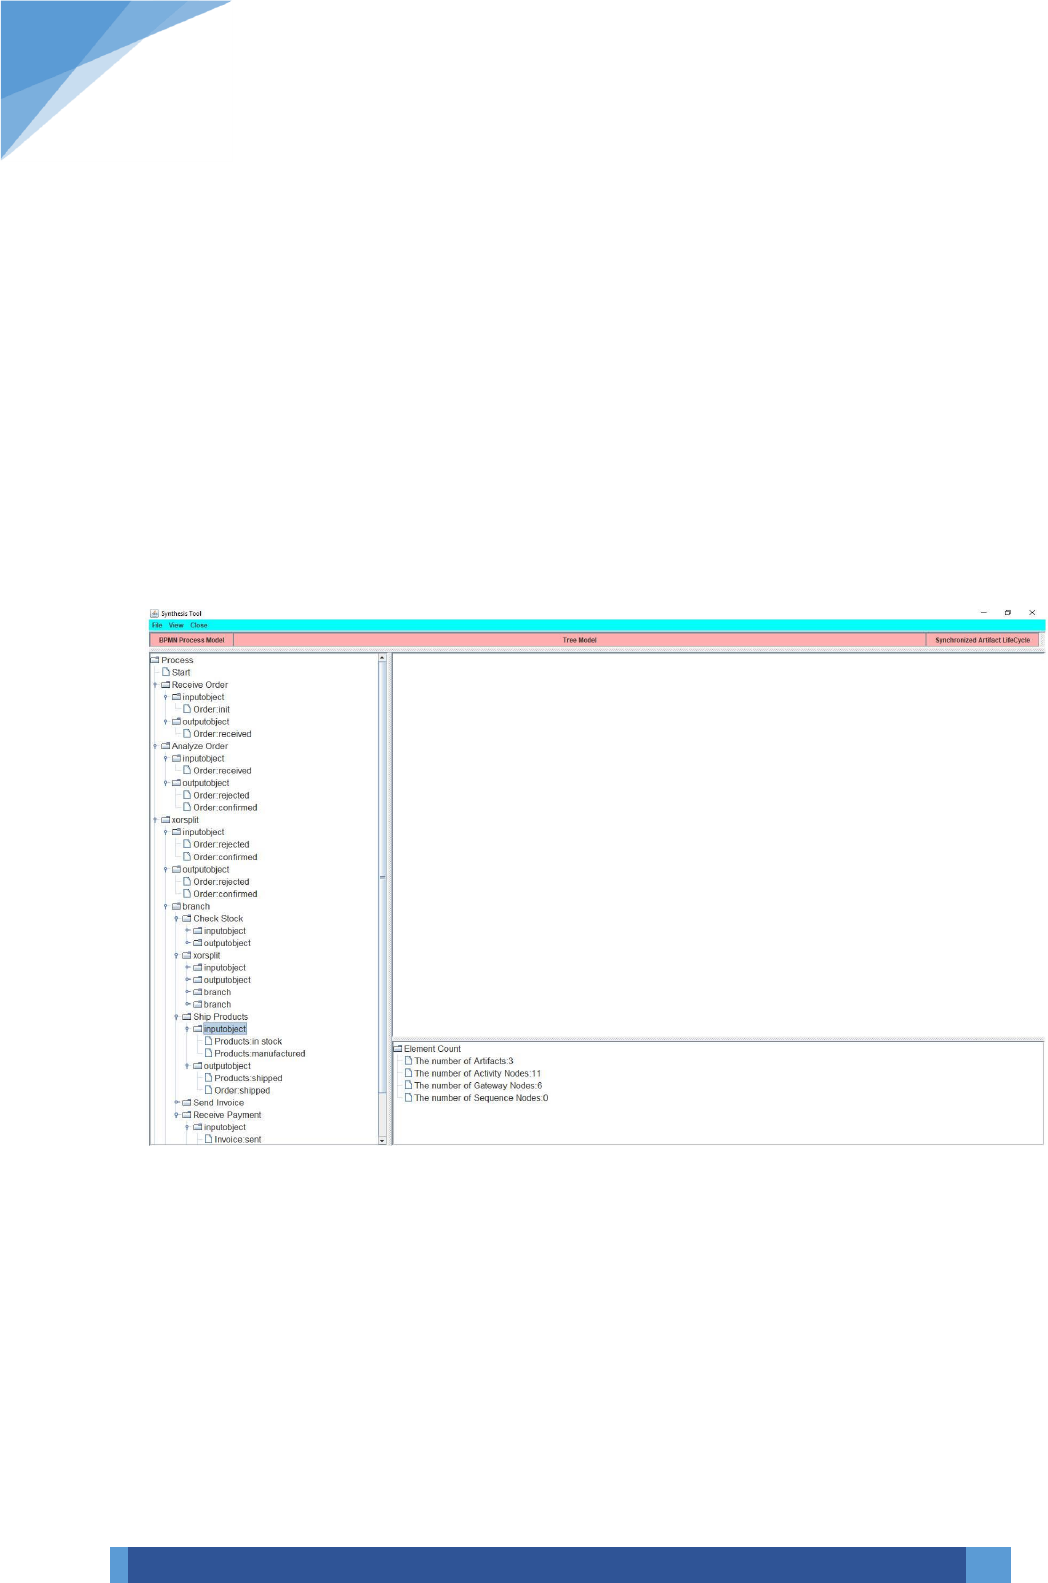Click the number of Artifacts file icon

coord(408,1061)
